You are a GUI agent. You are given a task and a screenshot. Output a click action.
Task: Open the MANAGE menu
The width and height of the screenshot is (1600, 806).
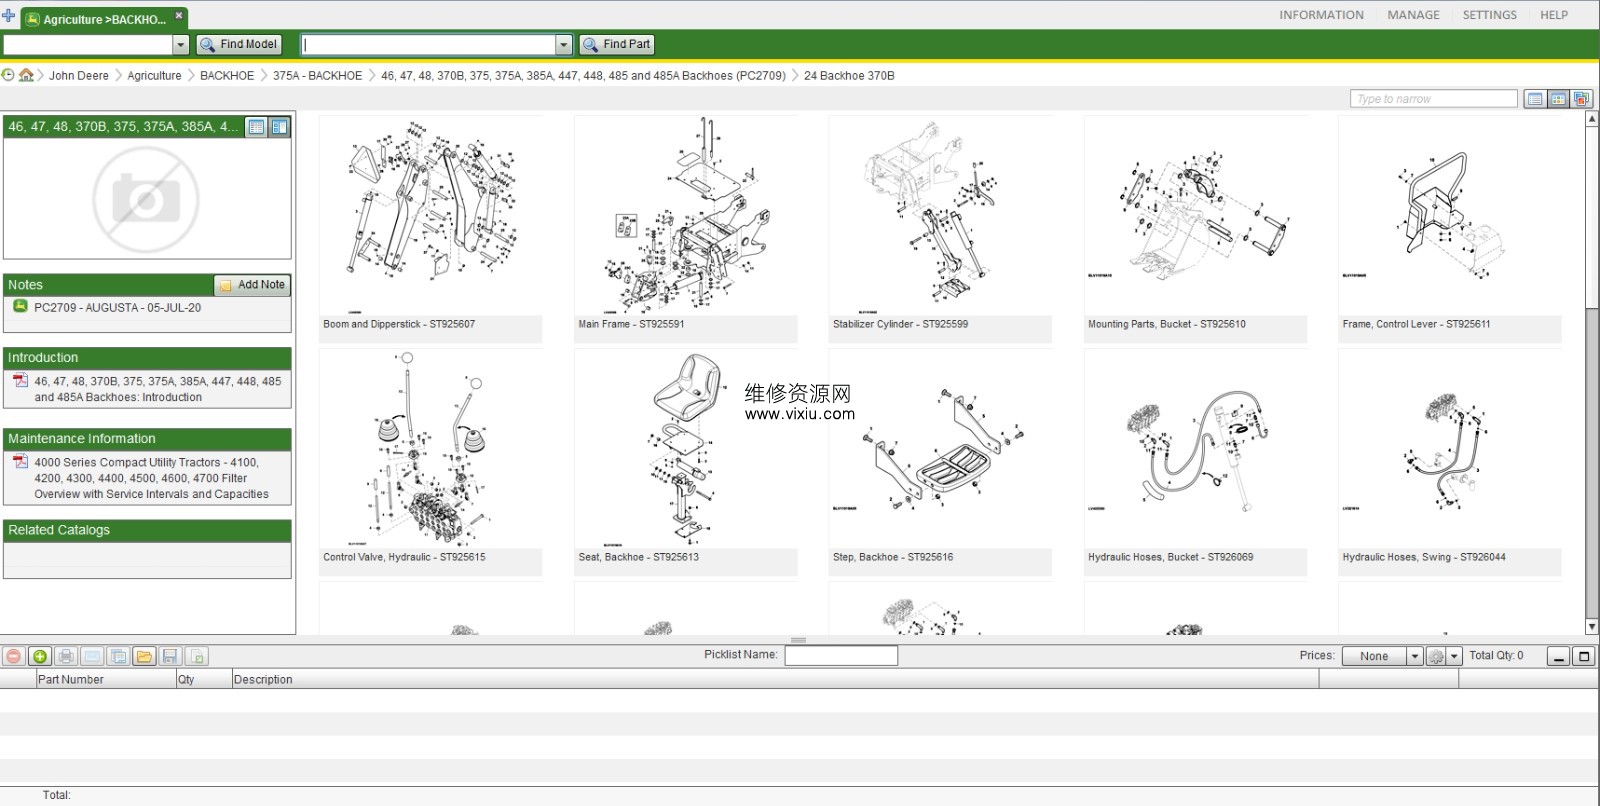(x=1413, y=15)
